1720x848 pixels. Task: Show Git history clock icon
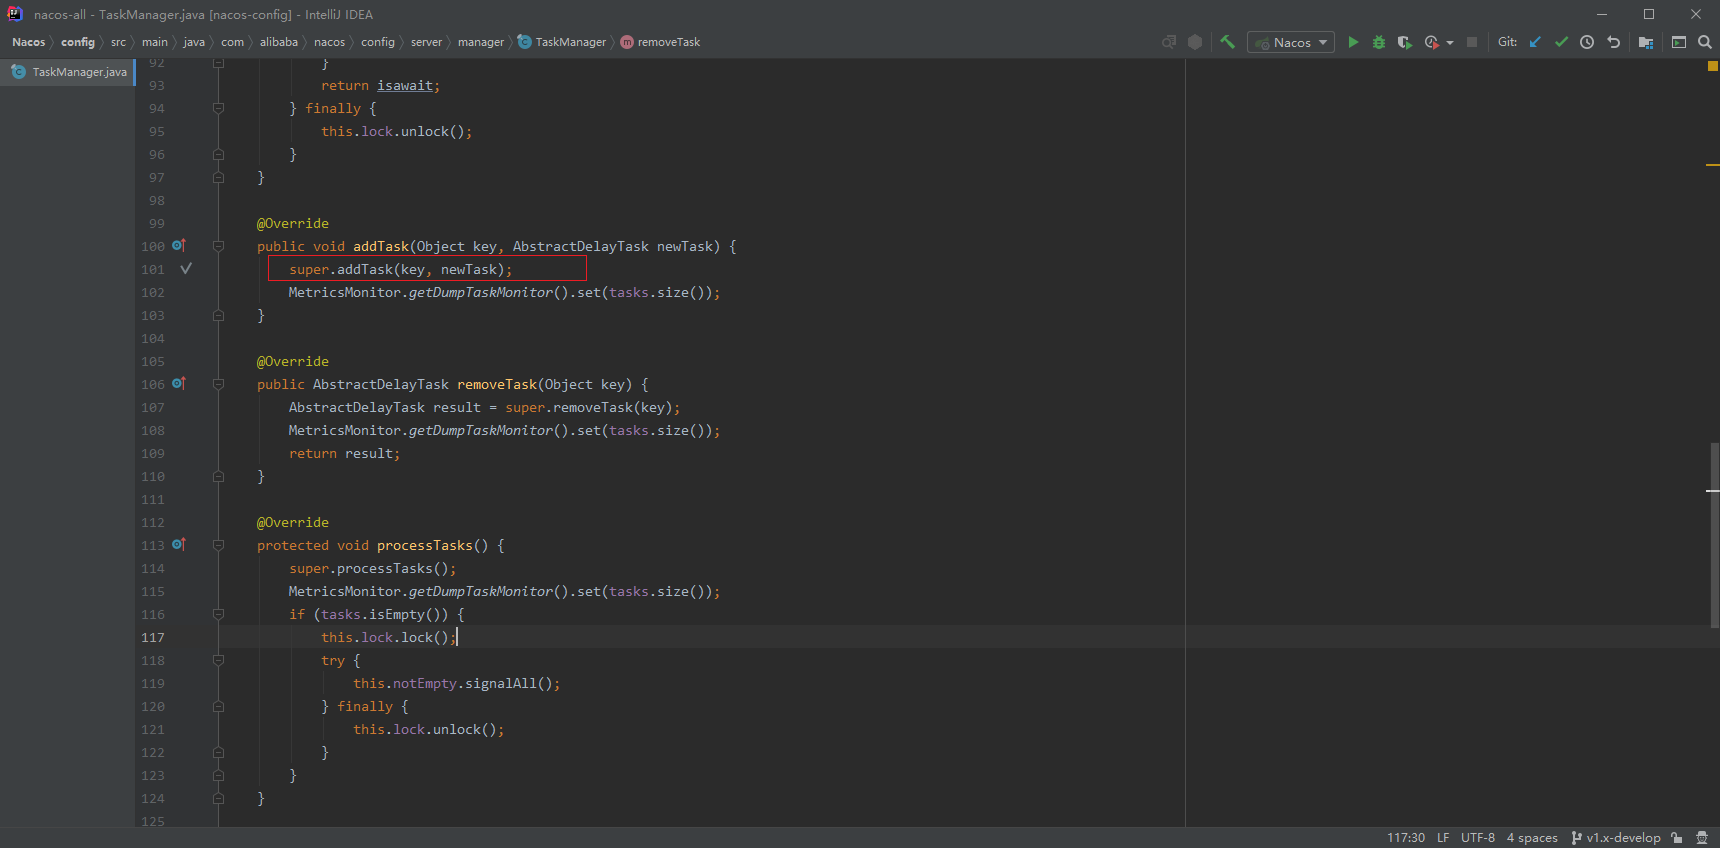pos(1587,42)
